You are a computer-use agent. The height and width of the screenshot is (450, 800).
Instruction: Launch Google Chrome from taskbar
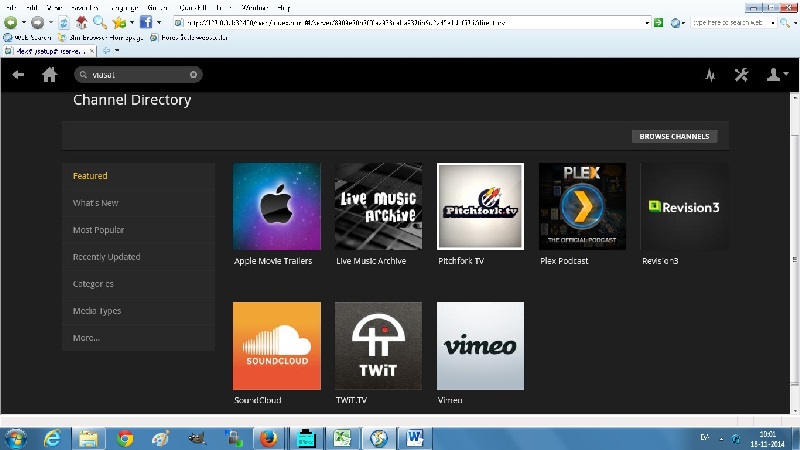[124, 438]
